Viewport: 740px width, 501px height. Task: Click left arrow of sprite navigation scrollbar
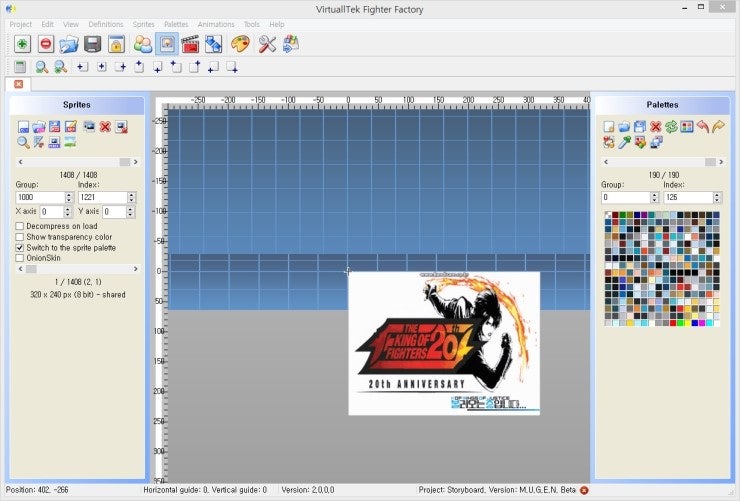coord(20,162)
